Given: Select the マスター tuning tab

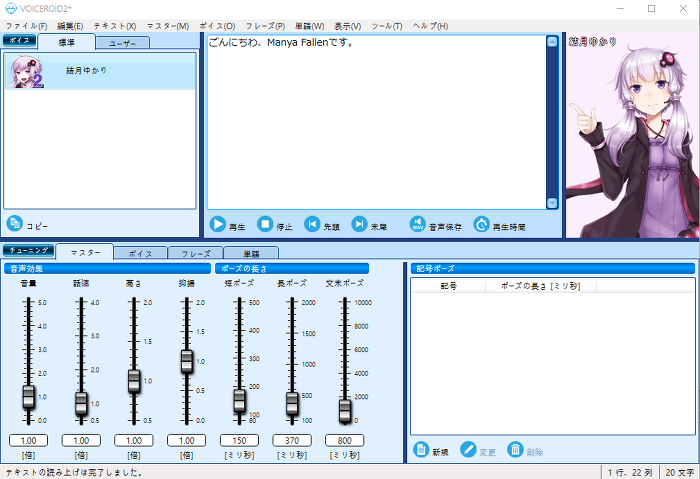Looking at the screenshot, I should point(85,253).
